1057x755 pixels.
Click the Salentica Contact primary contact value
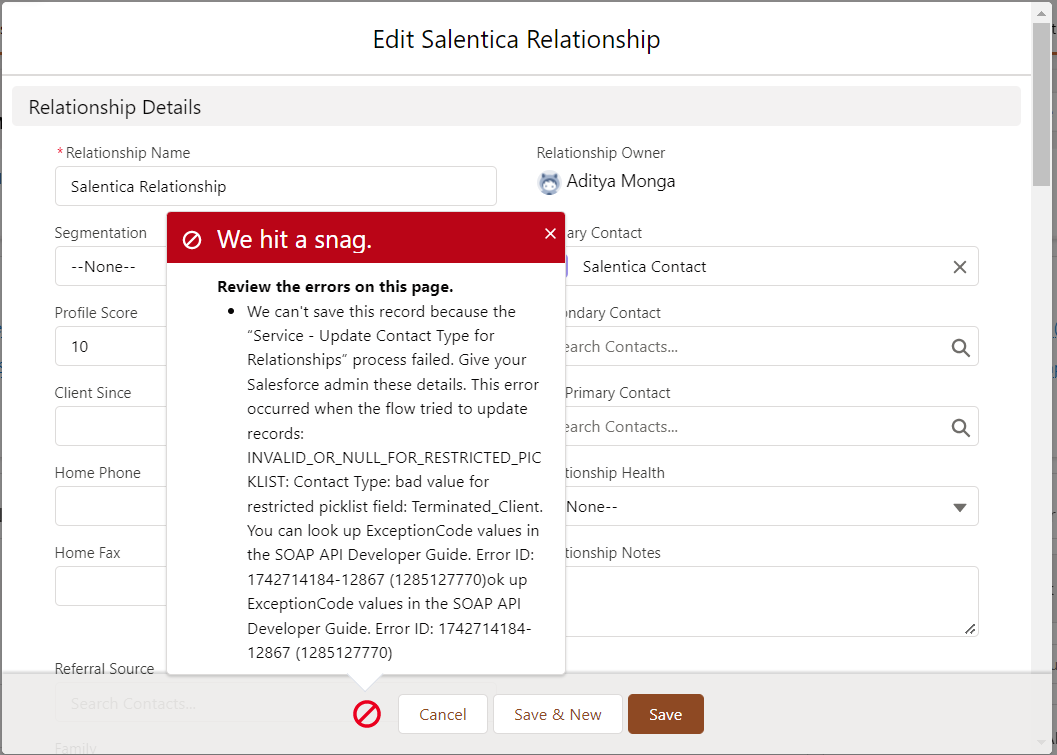[x=644, y=267]
